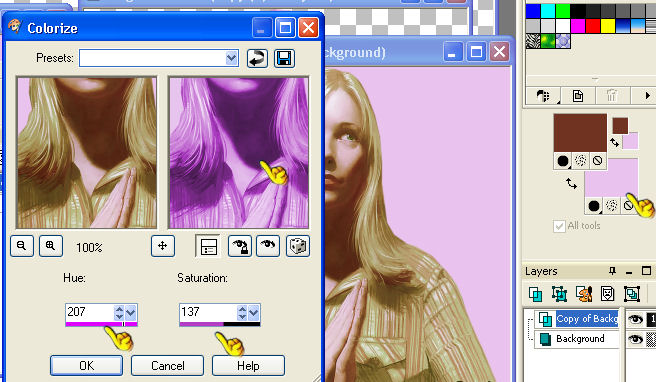Confirm Colorize with OK
656x382 pixels.
(x=87, y=366)
